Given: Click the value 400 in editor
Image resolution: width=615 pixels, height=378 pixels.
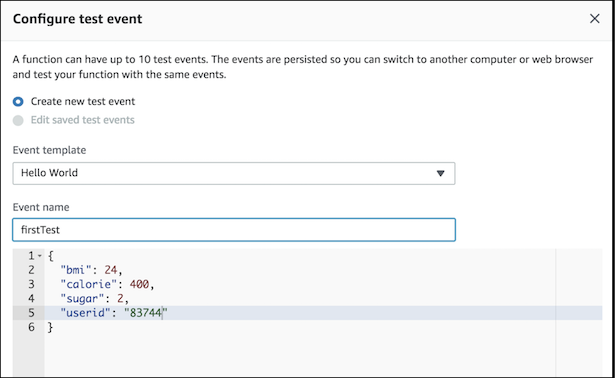Looking at the screenshot, I should point(139,284).
